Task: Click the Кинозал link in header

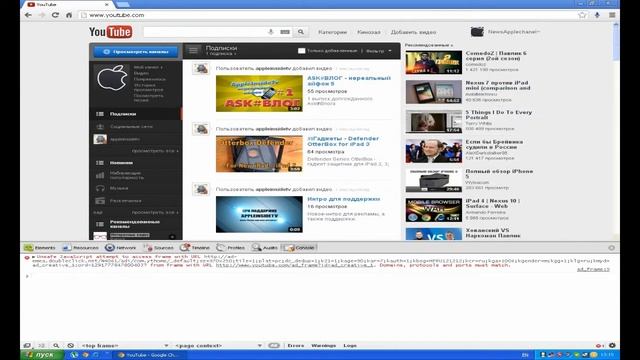Action: [x=369, y=32]
